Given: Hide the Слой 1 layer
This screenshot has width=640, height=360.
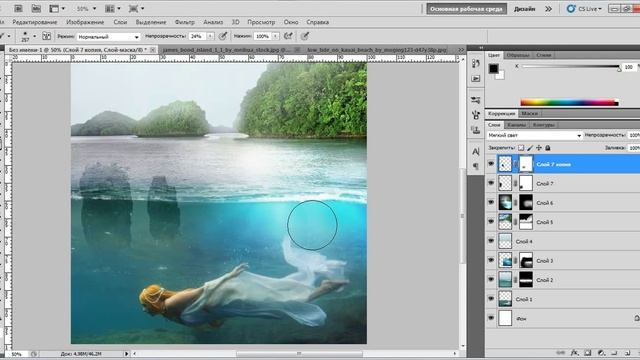Looking at the screenshot, I should 491,298.
